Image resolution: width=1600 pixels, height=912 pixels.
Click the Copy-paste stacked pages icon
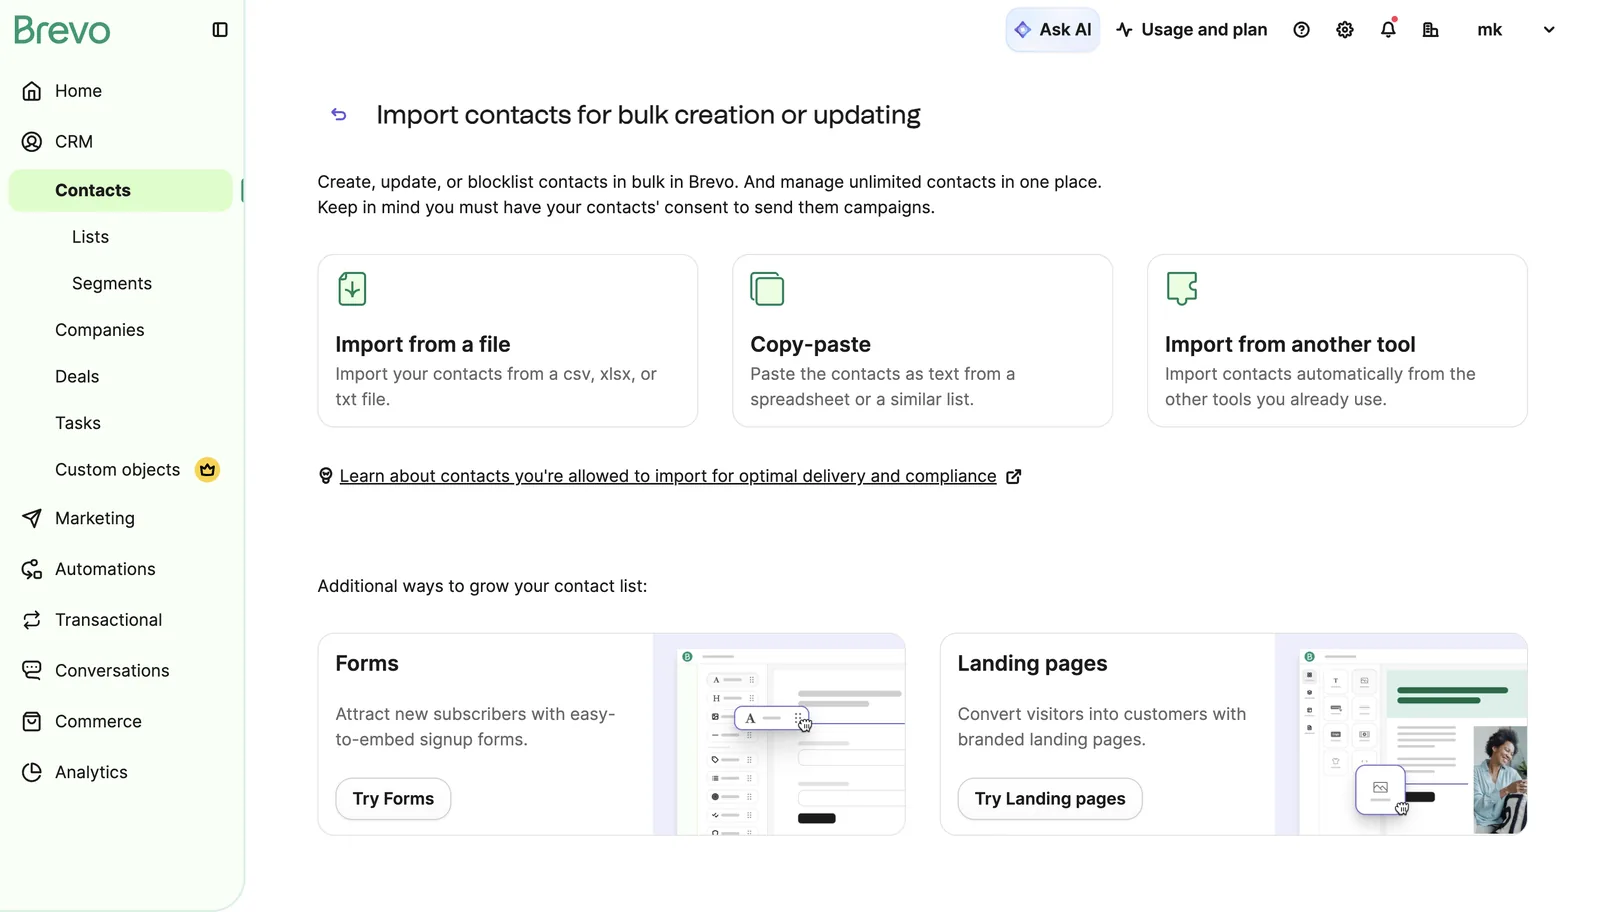tap(767, 289)
